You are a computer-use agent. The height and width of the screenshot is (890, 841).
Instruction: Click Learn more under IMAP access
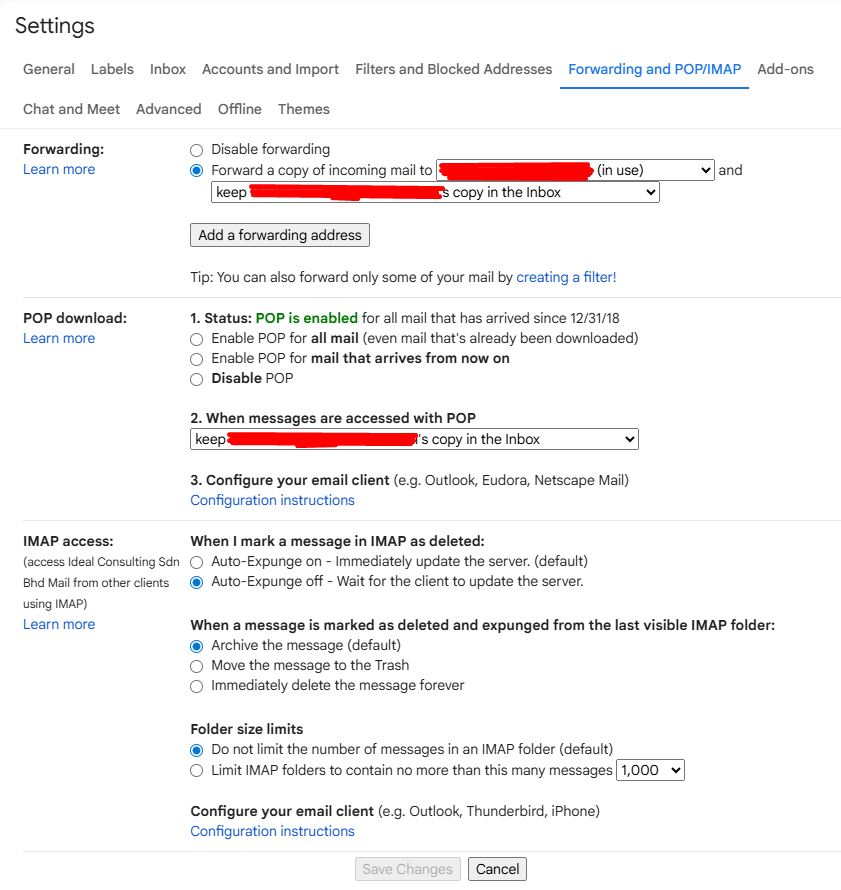pos(59,625)
